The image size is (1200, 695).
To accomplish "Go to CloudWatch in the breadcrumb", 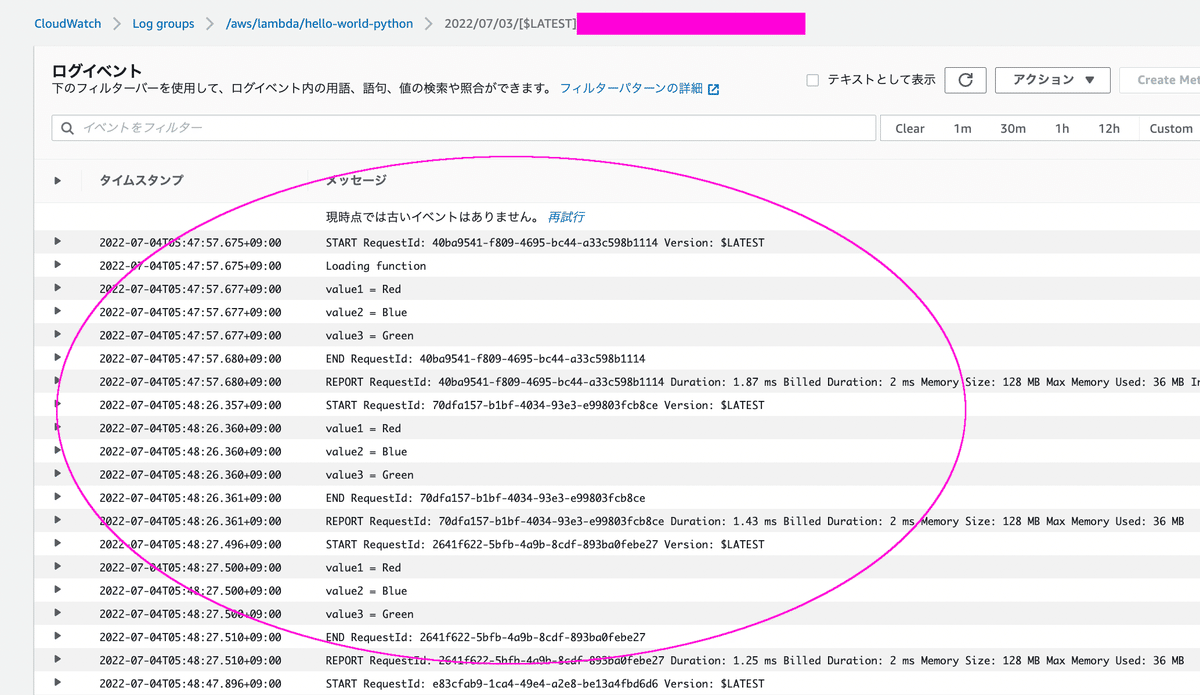I will [x=68, y=24].
